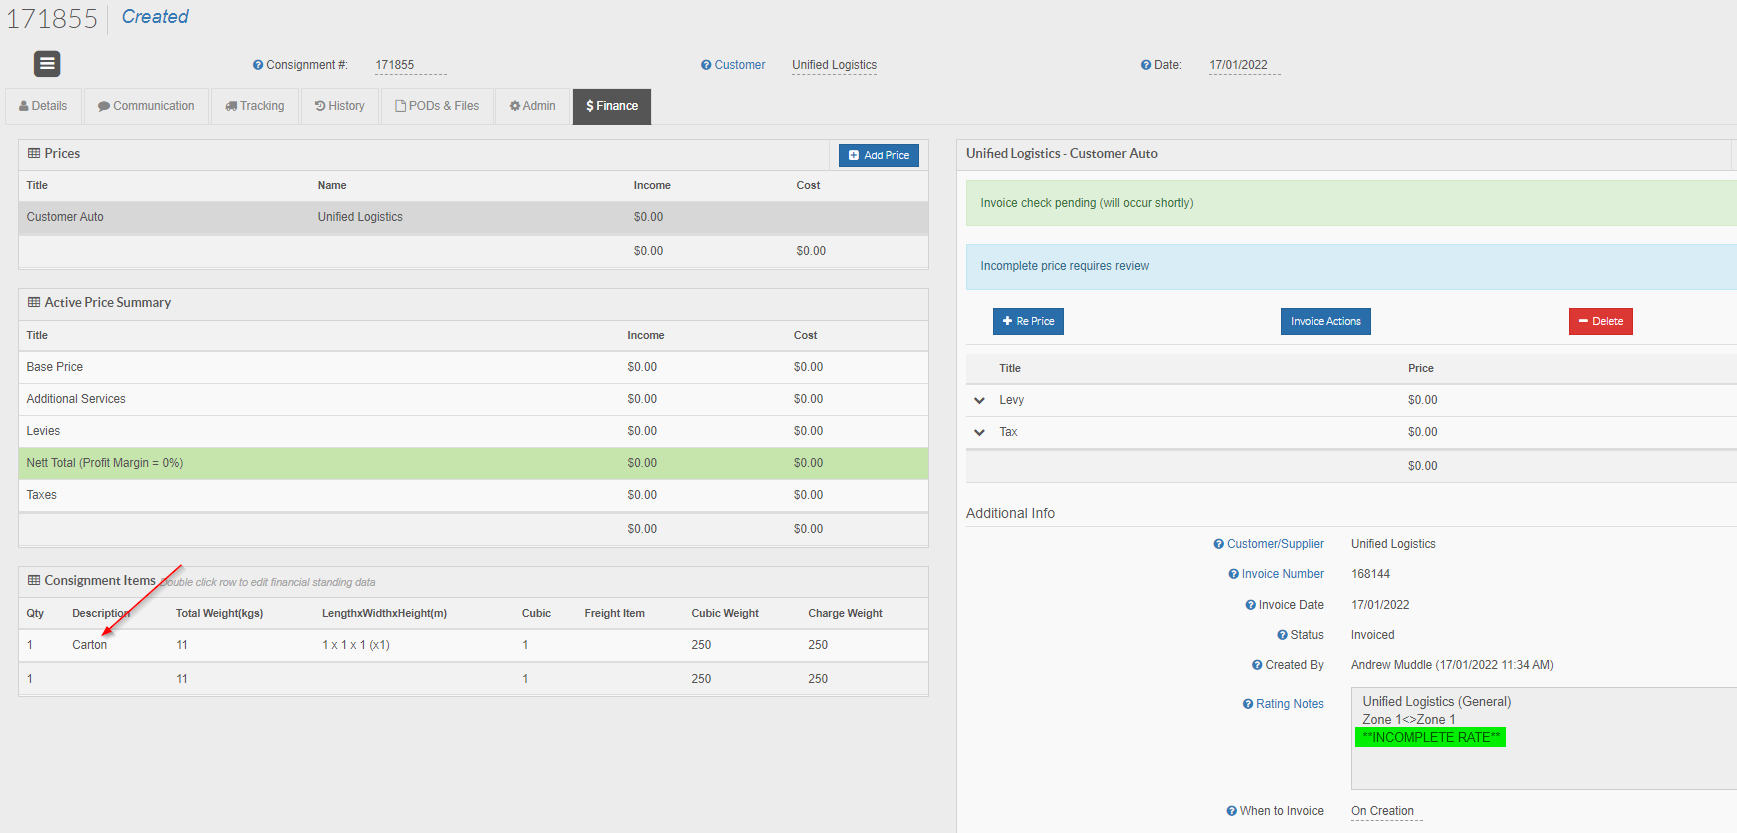Screen dimensions: 1737x833
Task: Click the Charge Weight column header
Action: pos(845,613)
